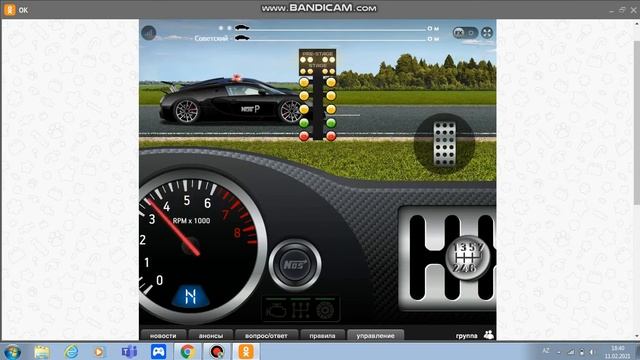
Task: Click the starting lights tree
Action: tap(318, 95)
